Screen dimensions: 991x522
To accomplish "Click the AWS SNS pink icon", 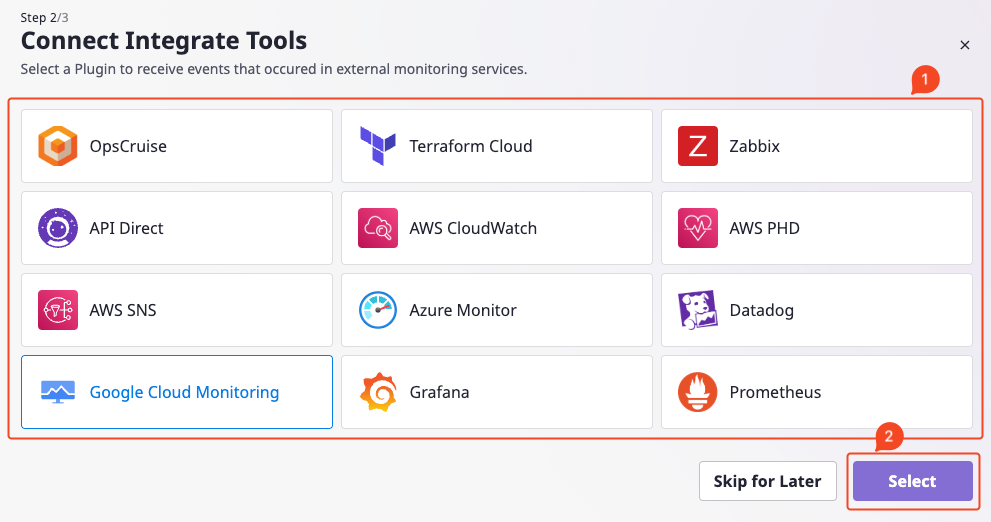I will [x=58, y=310].
